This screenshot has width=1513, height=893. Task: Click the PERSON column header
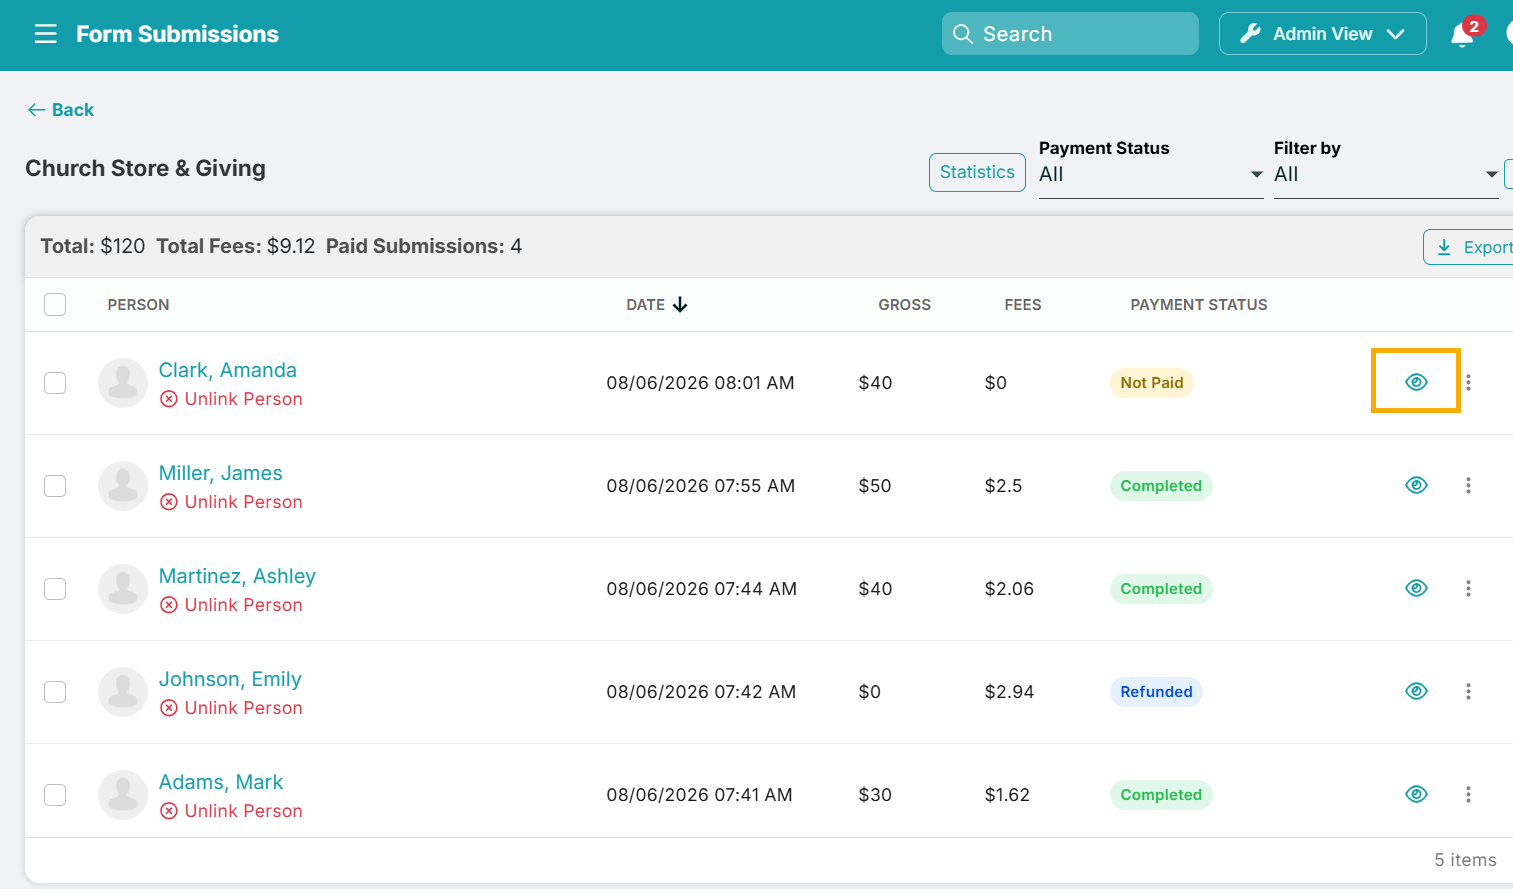coord(138,305)
